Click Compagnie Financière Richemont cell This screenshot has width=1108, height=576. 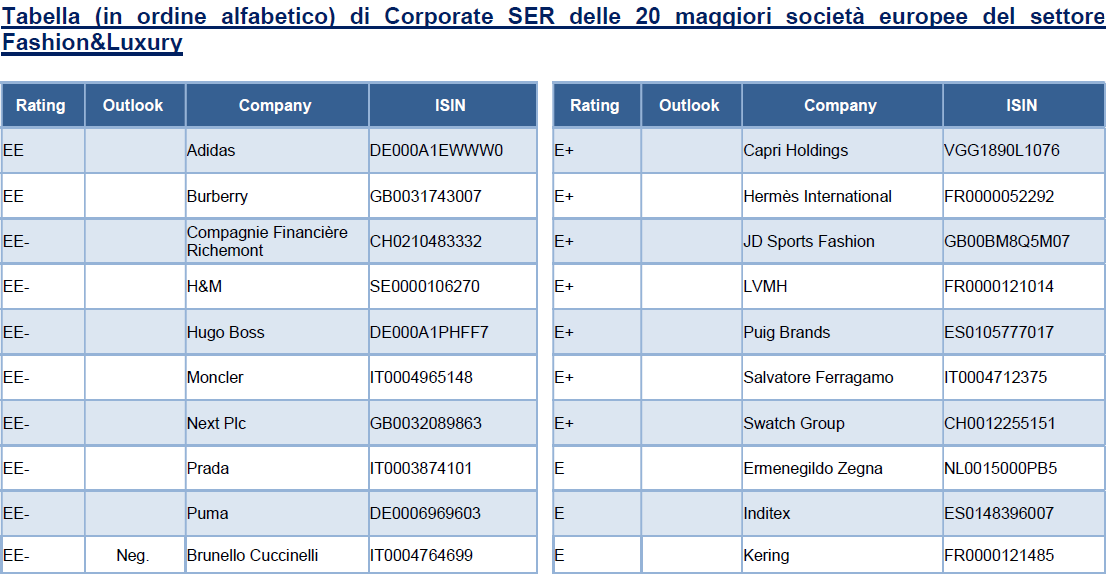pos(267,241)
